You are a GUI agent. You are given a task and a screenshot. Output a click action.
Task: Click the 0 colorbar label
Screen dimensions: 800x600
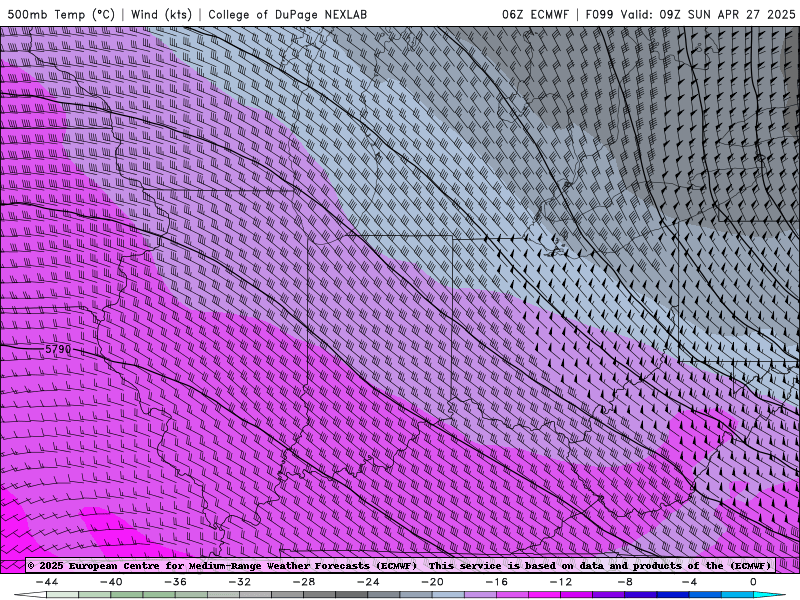pyautogui.click(x=754, y=582)
